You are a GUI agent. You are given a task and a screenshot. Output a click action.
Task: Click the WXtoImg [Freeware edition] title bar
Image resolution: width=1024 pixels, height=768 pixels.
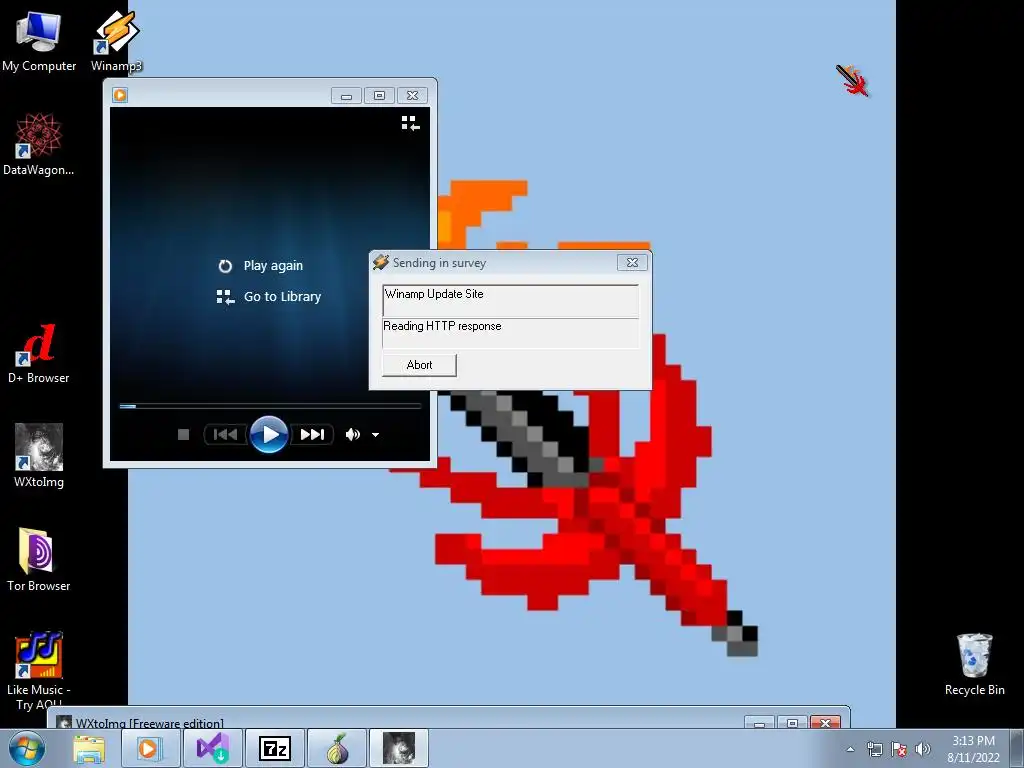point(449,720)
